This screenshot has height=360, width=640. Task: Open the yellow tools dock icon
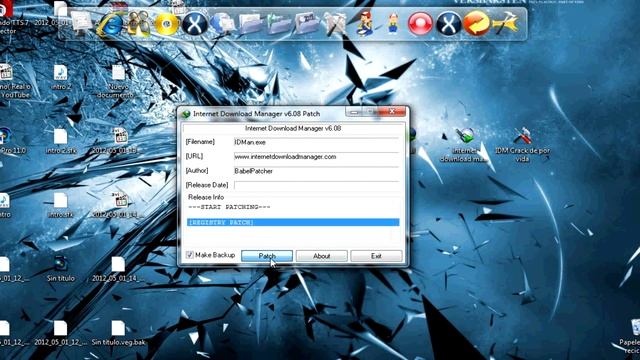[505, 24]
